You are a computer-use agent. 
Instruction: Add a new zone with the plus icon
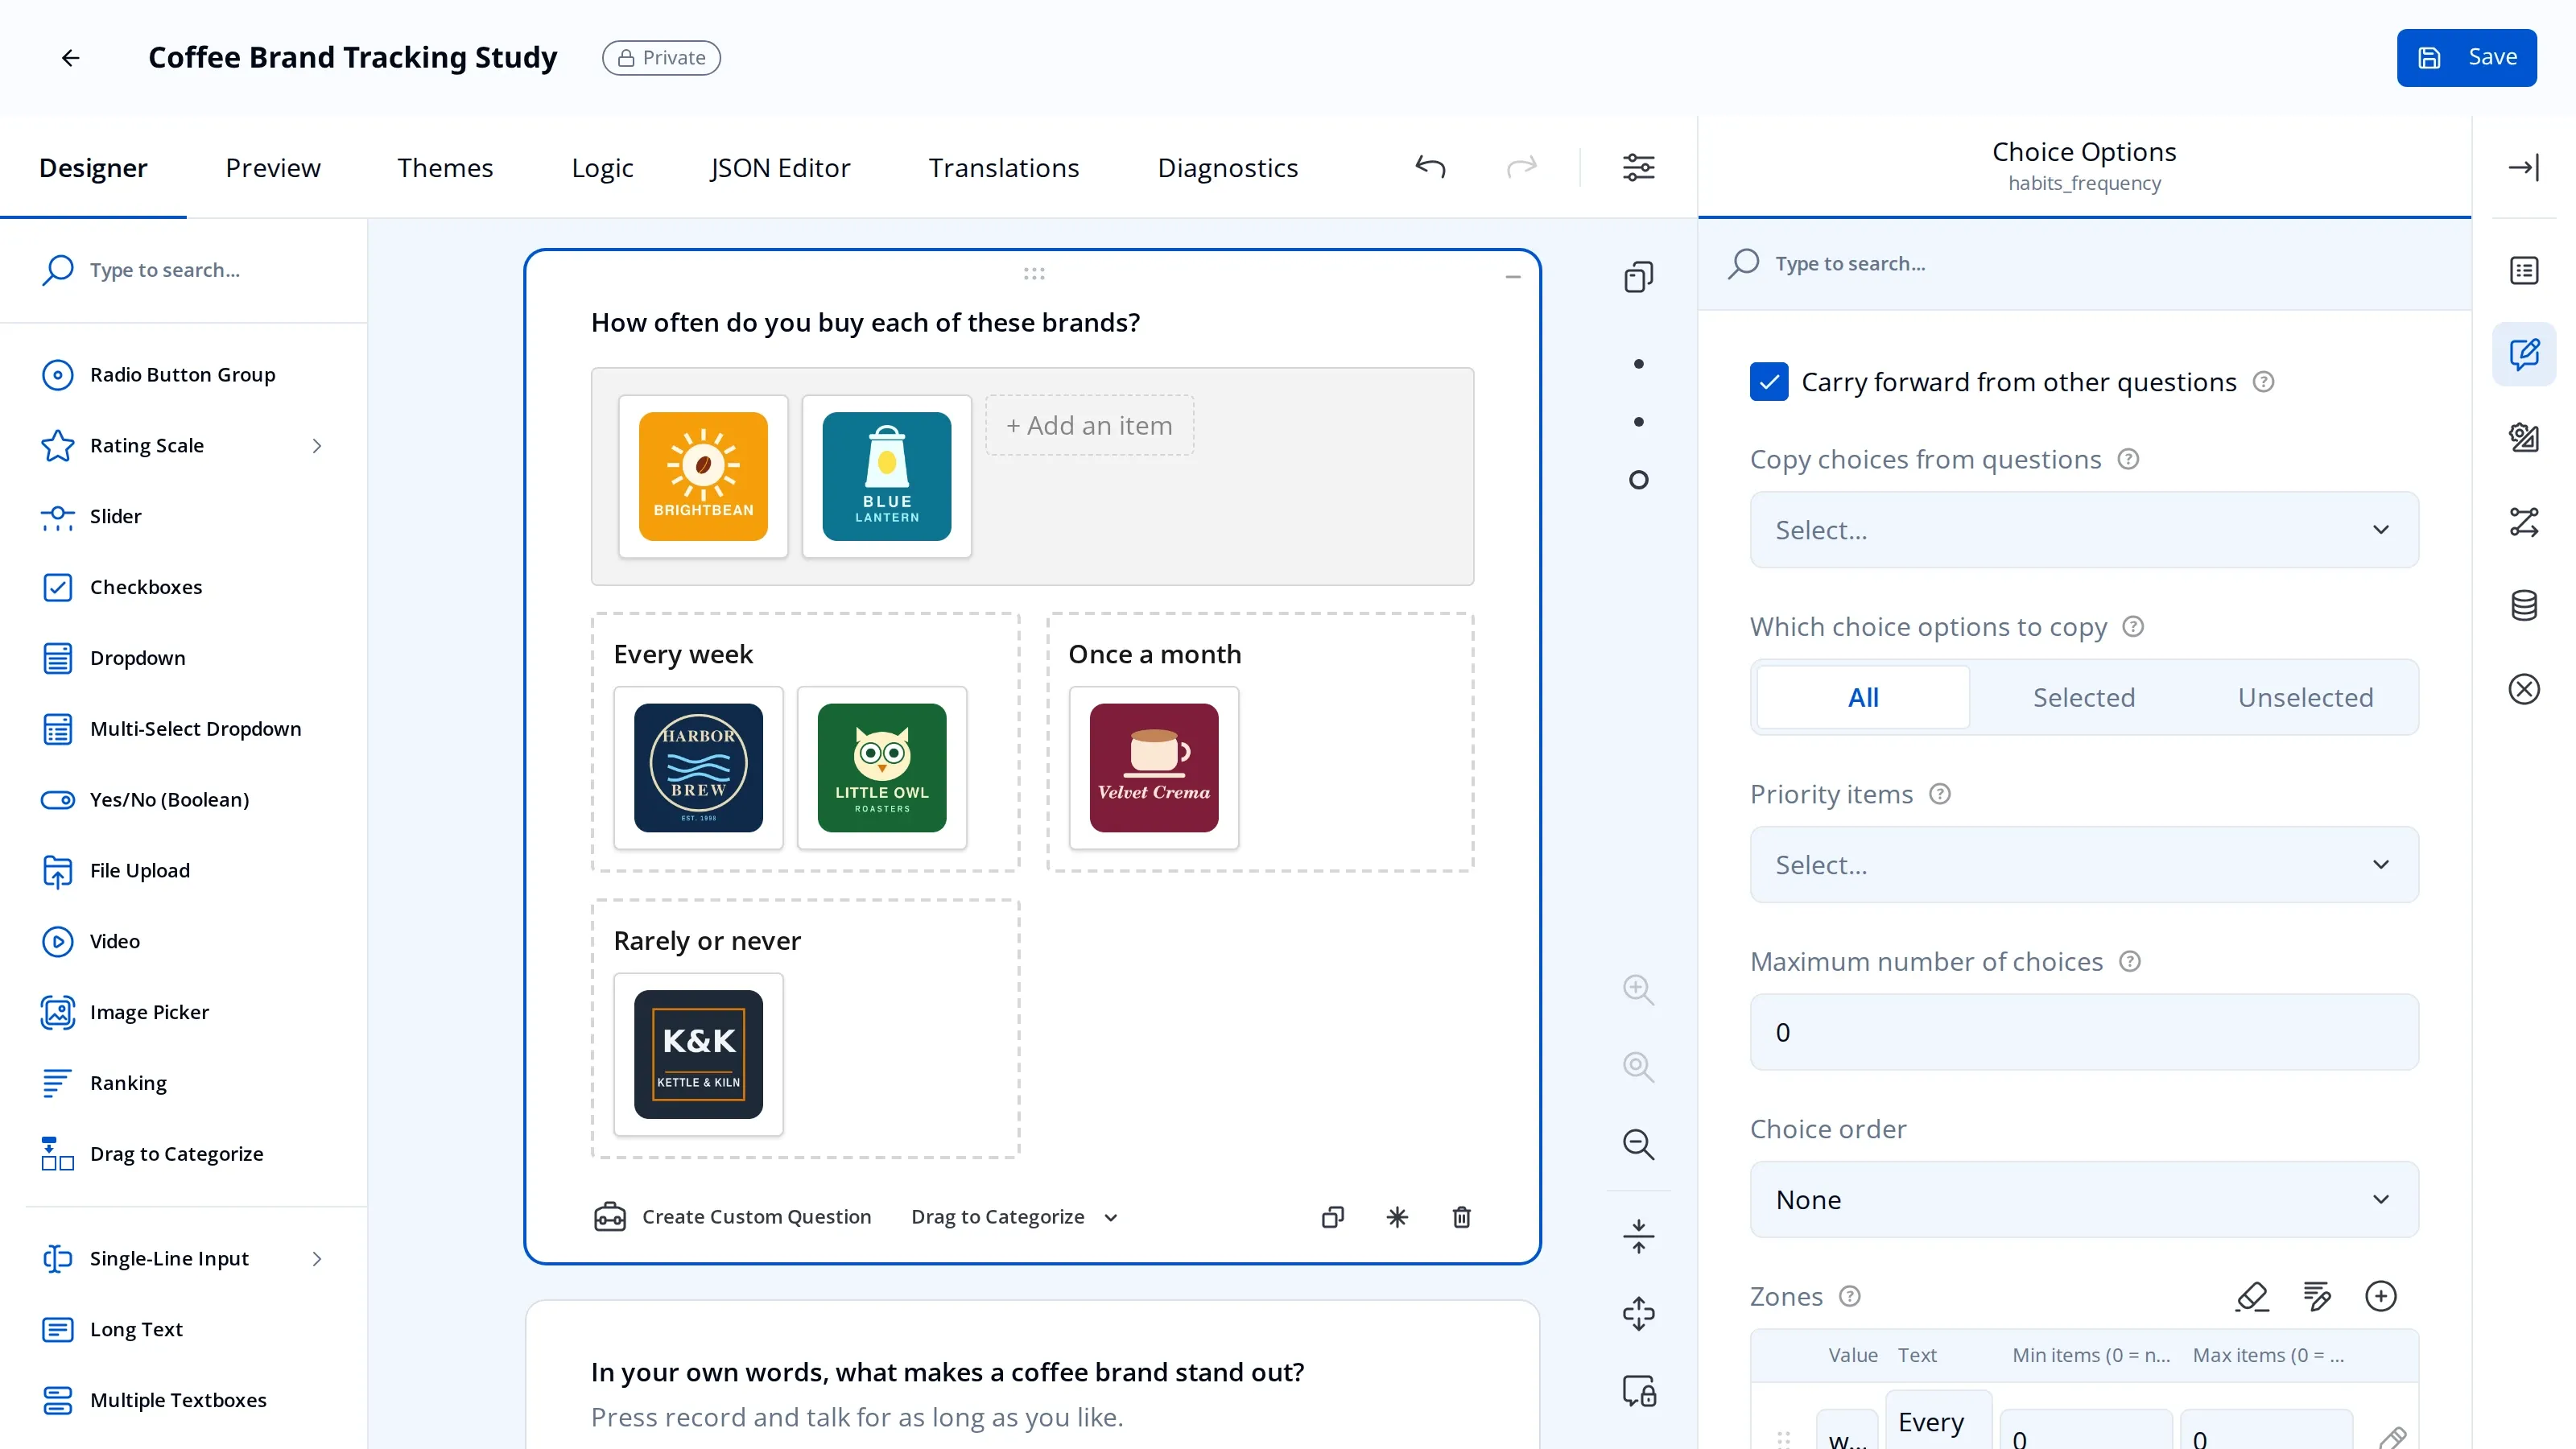click(x=2380, y=1297)
